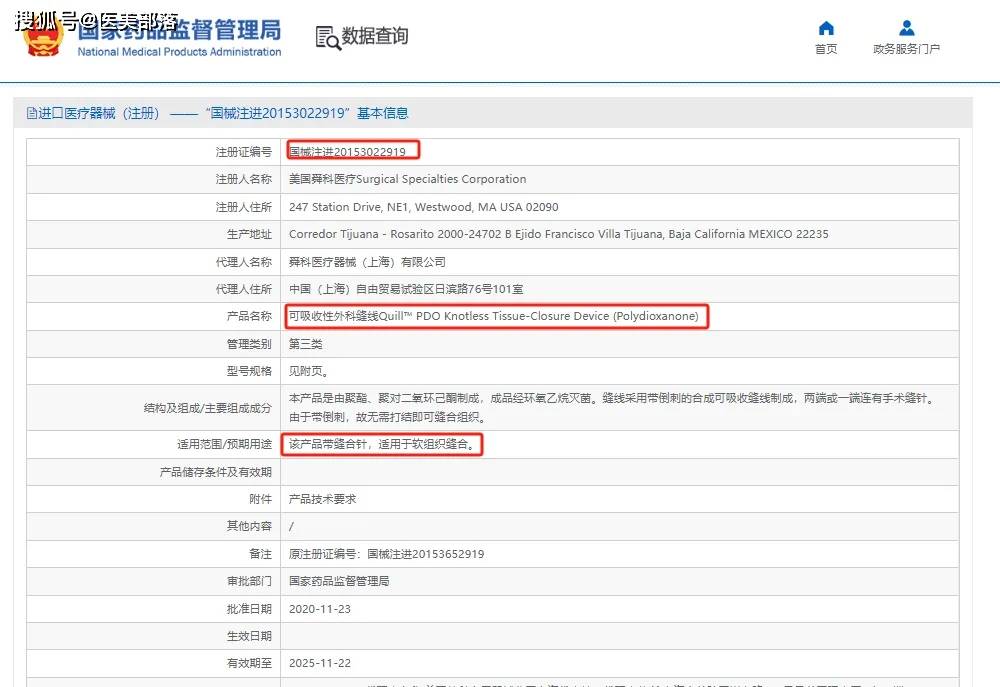This screenshot has width=1000, height=687.
Task: Click the 注册人住所 row label
Action: pos(244,207)
